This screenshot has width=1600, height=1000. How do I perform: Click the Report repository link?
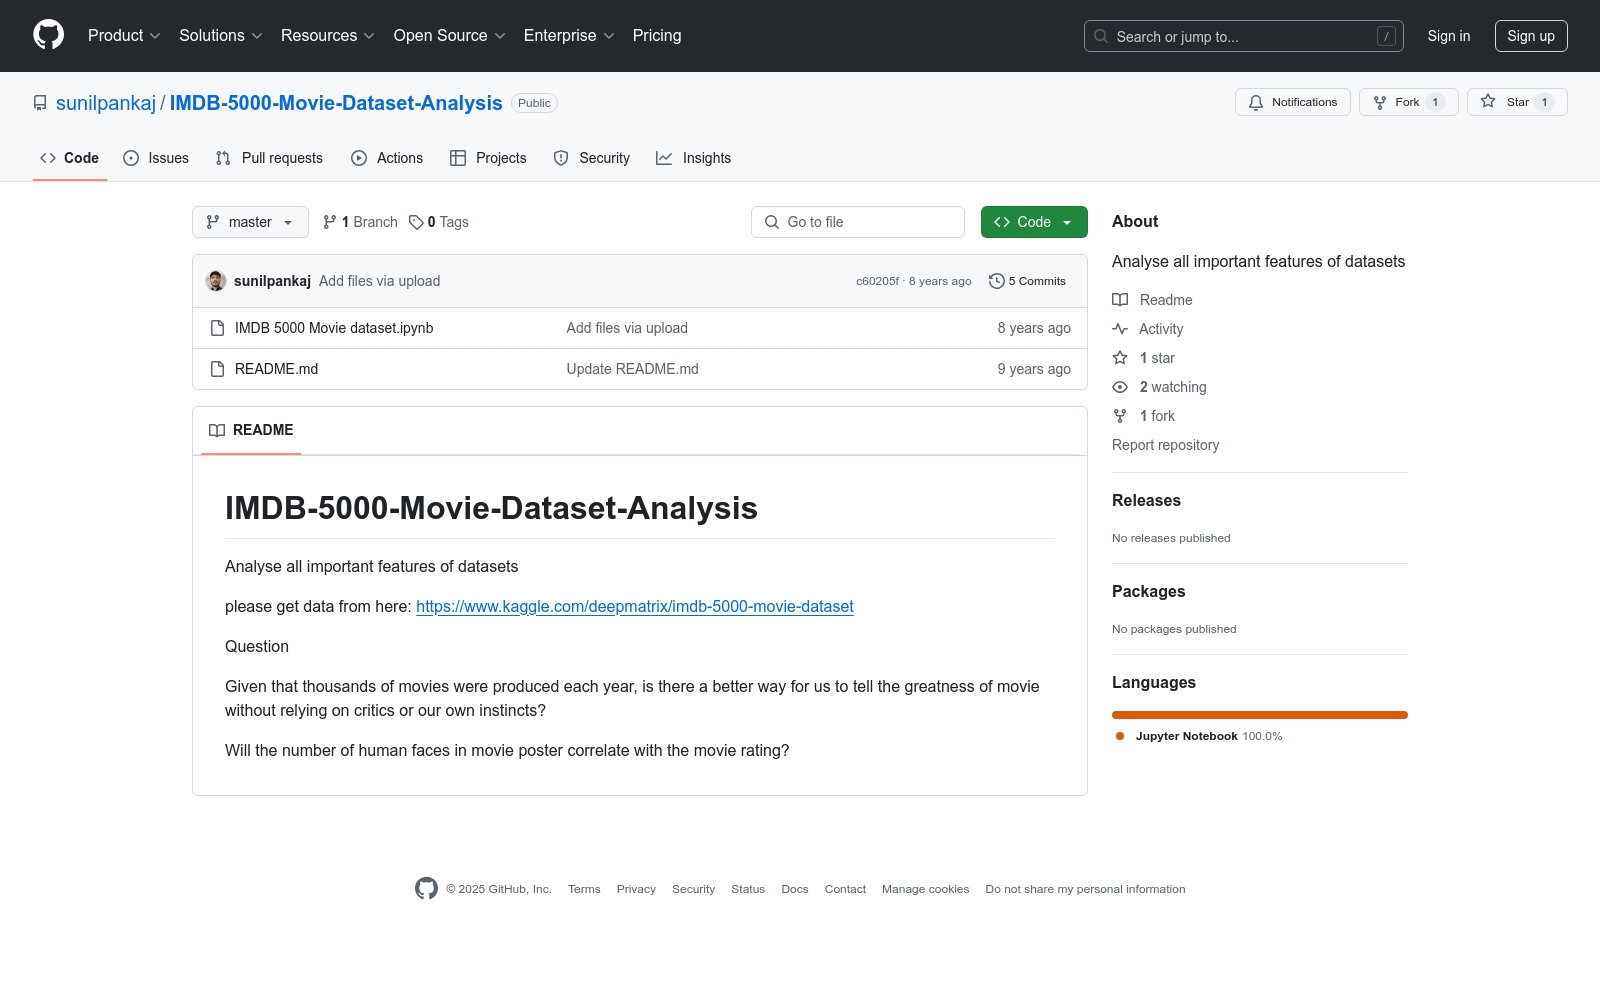click(1166, 445)
